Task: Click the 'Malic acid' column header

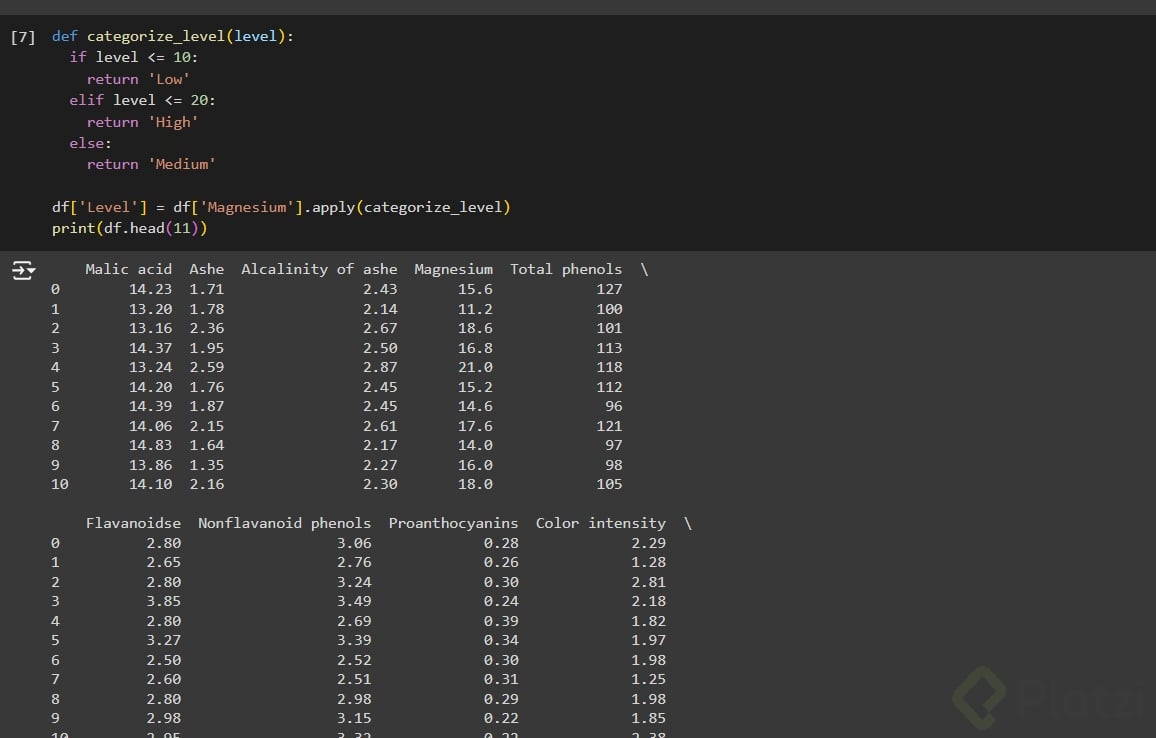Action: [x=128, y=269]
